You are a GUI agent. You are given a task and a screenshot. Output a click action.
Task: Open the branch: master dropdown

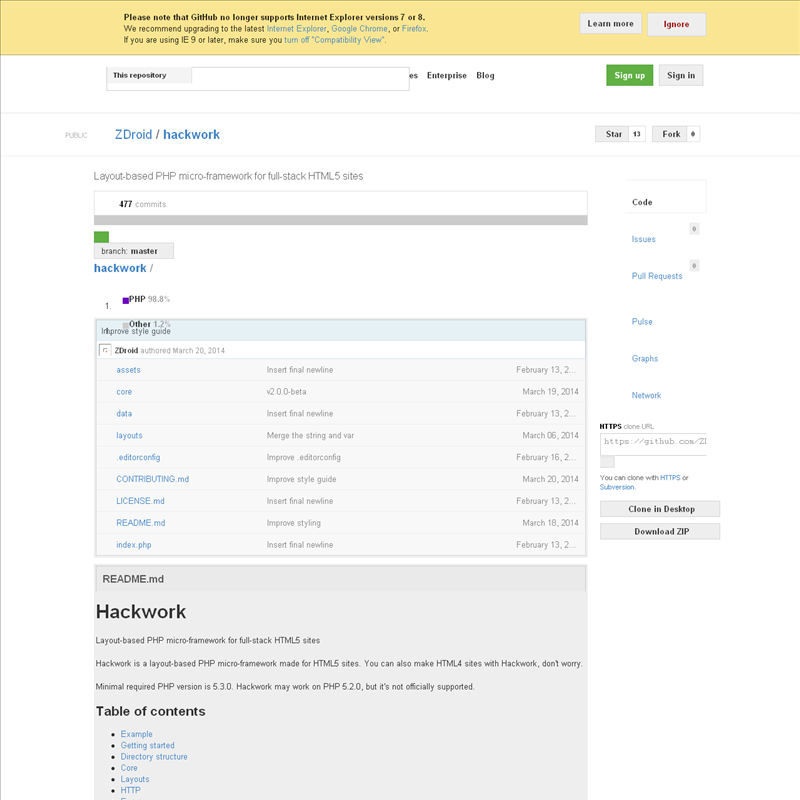pyautogui.click(x=134, y=251)
